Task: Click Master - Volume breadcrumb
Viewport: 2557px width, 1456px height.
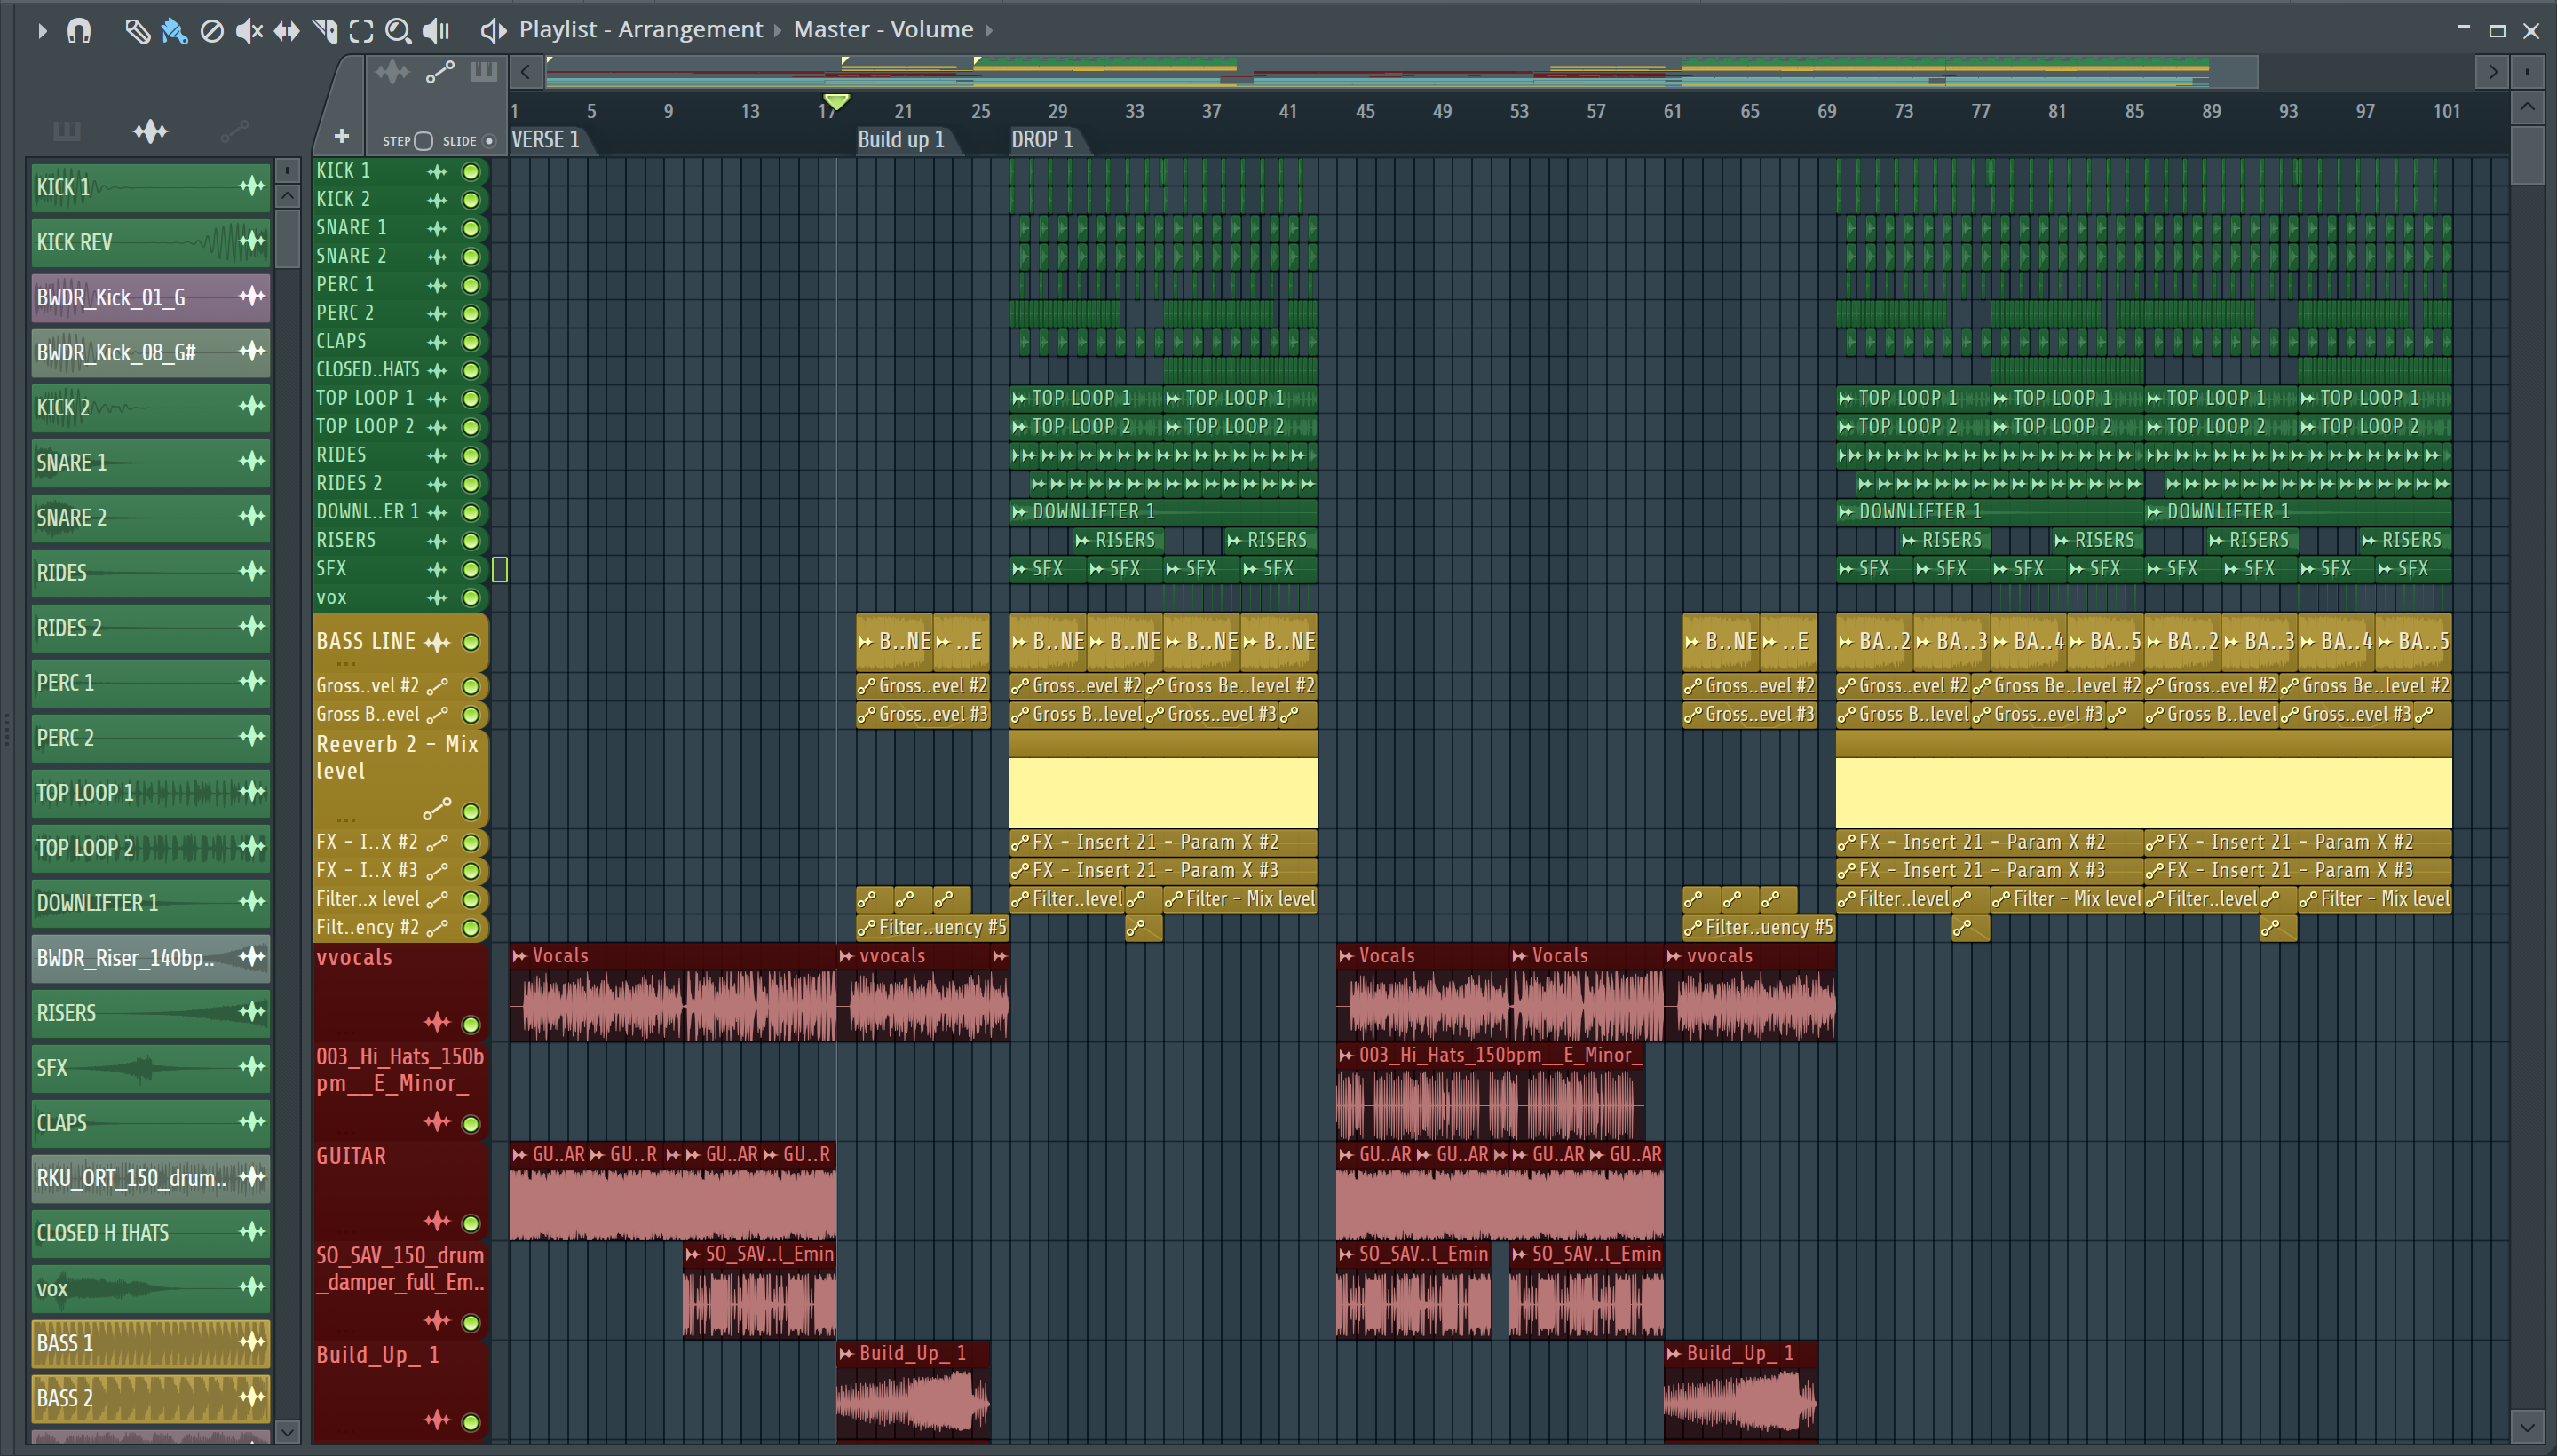Action: pos(883,30)
